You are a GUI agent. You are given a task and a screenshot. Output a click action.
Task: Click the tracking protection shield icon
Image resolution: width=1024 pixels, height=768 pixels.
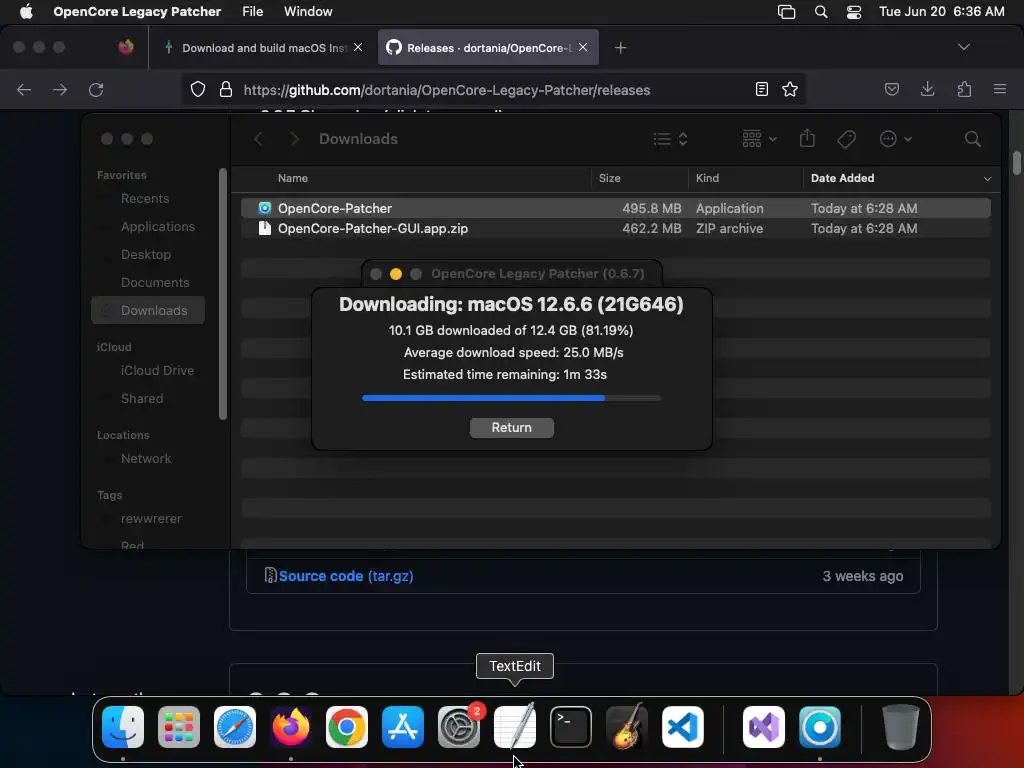point(198,89)
